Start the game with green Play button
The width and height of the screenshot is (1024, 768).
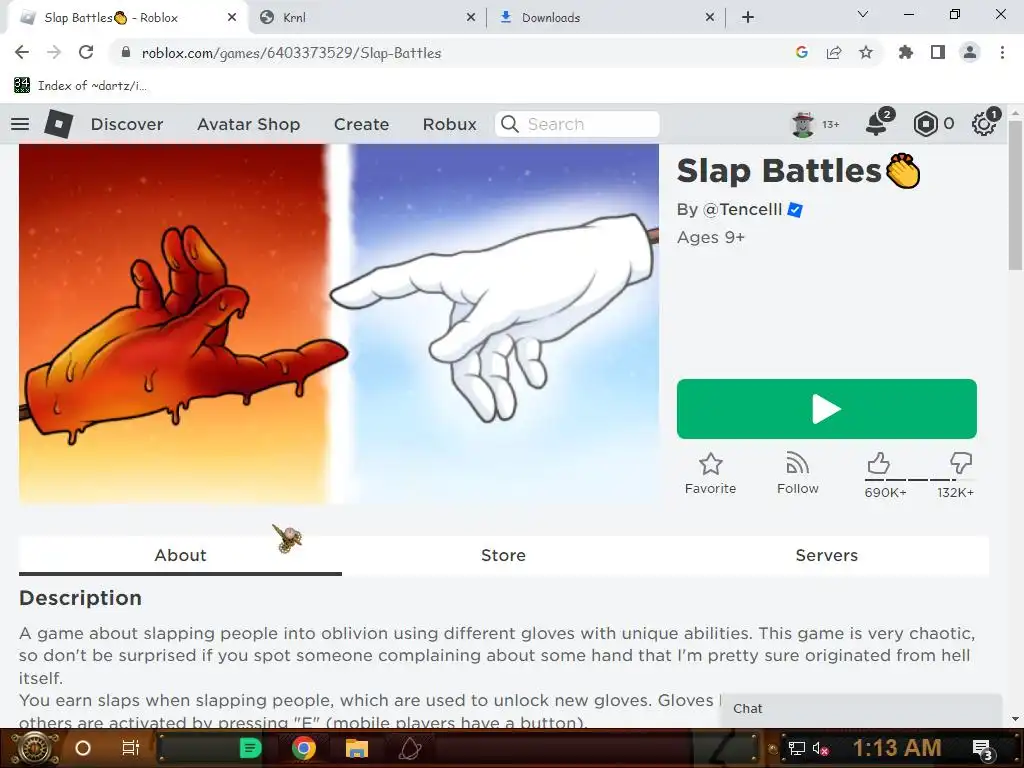827,409
